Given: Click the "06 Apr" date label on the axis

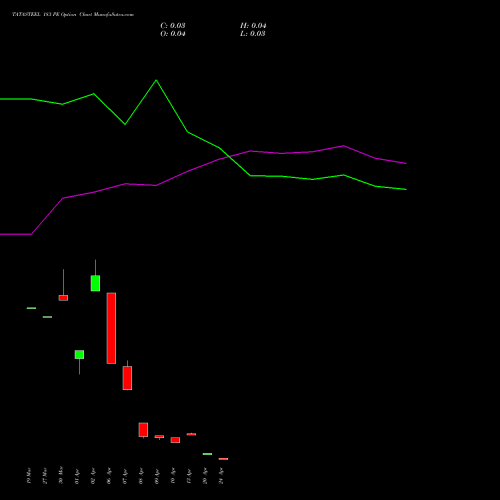Looking at the screenshot, I should coord(109,476).
